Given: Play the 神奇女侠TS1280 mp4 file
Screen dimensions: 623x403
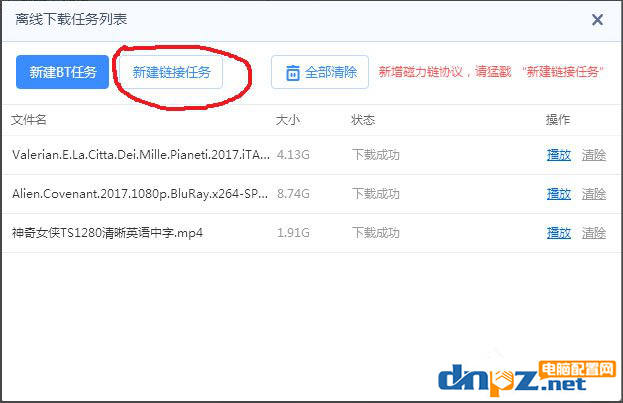Looking at the screenshot, I should 559,232.
